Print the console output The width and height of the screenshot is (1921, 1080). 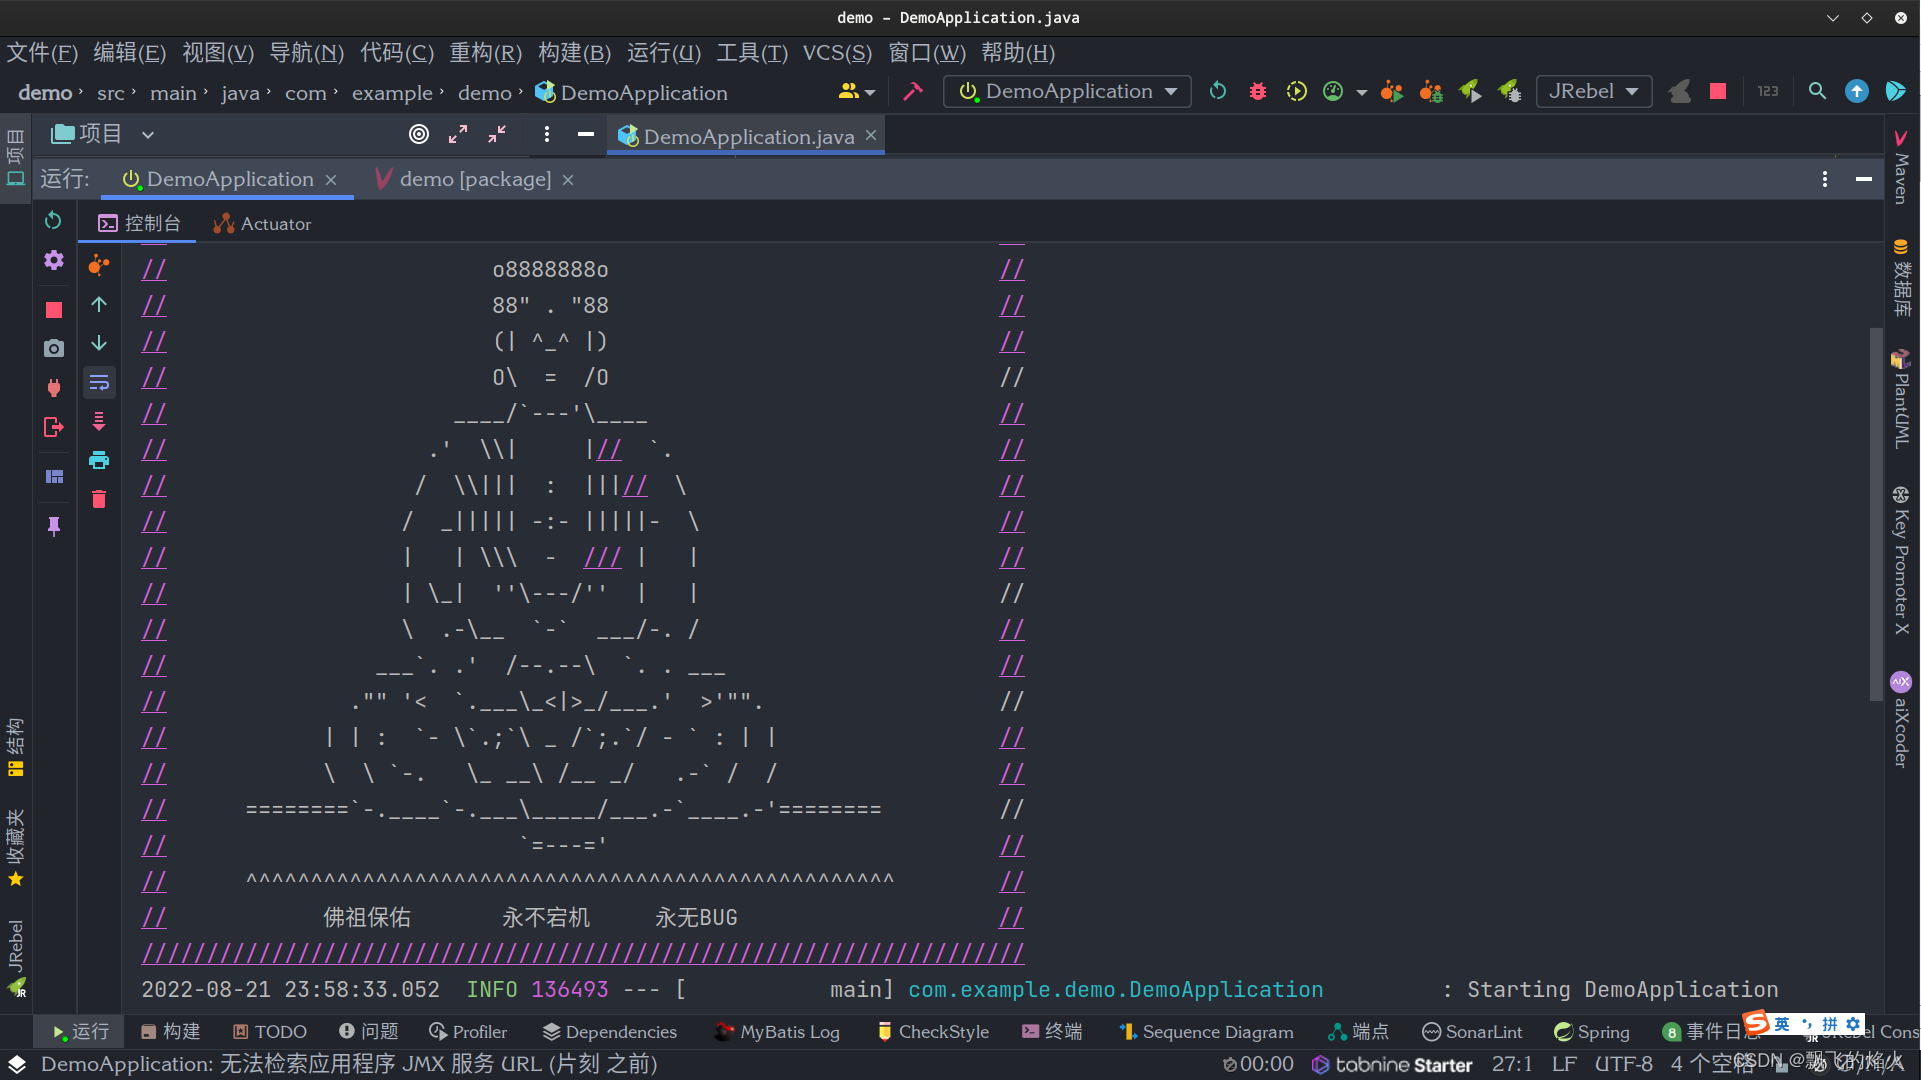[x=98, y=460]
